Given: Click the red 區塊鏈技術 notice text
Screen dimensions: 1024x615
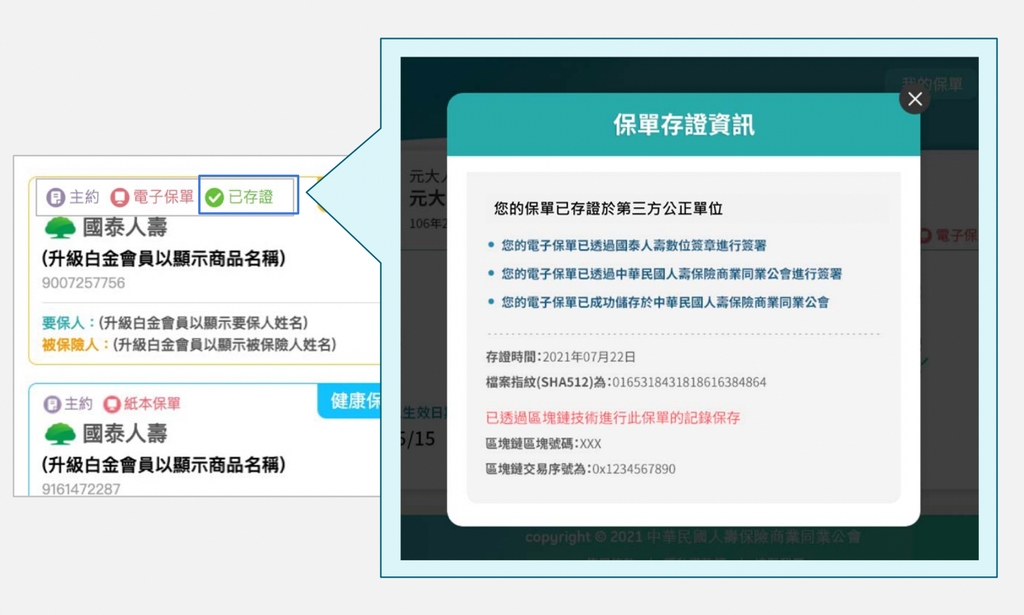Looking at the screenshot, I should (613, 418).
